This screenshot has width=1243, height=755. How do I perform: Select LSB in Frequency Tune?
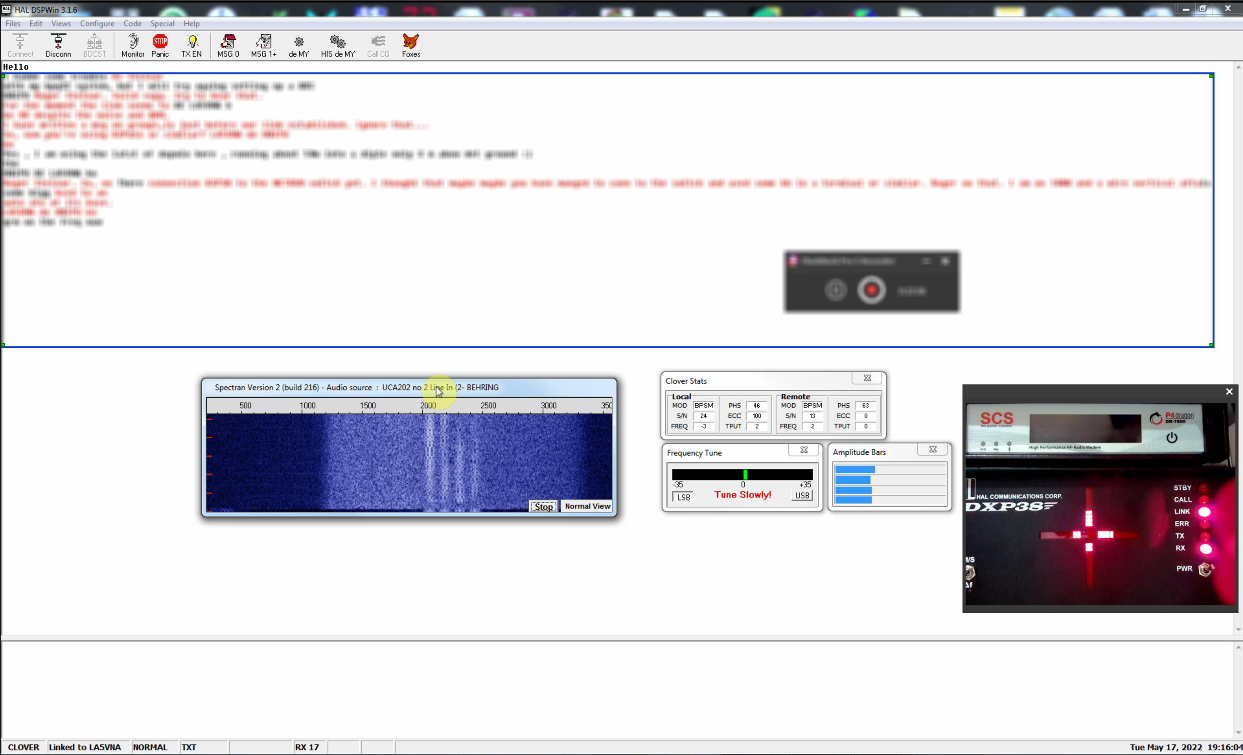pyautogui.click(x=684, y=497)
